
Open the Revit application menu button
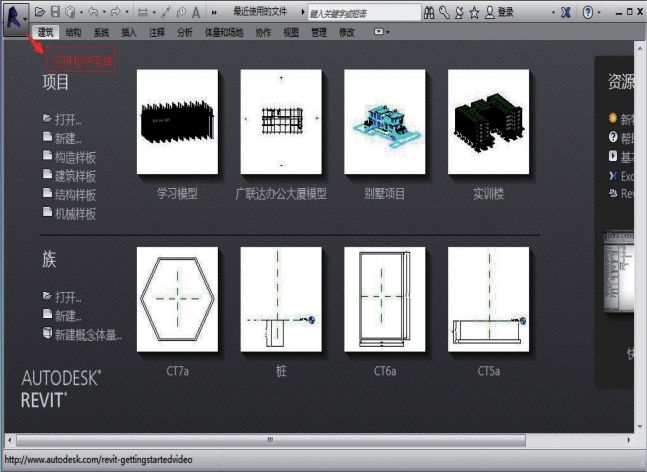[x=16, y=19]
